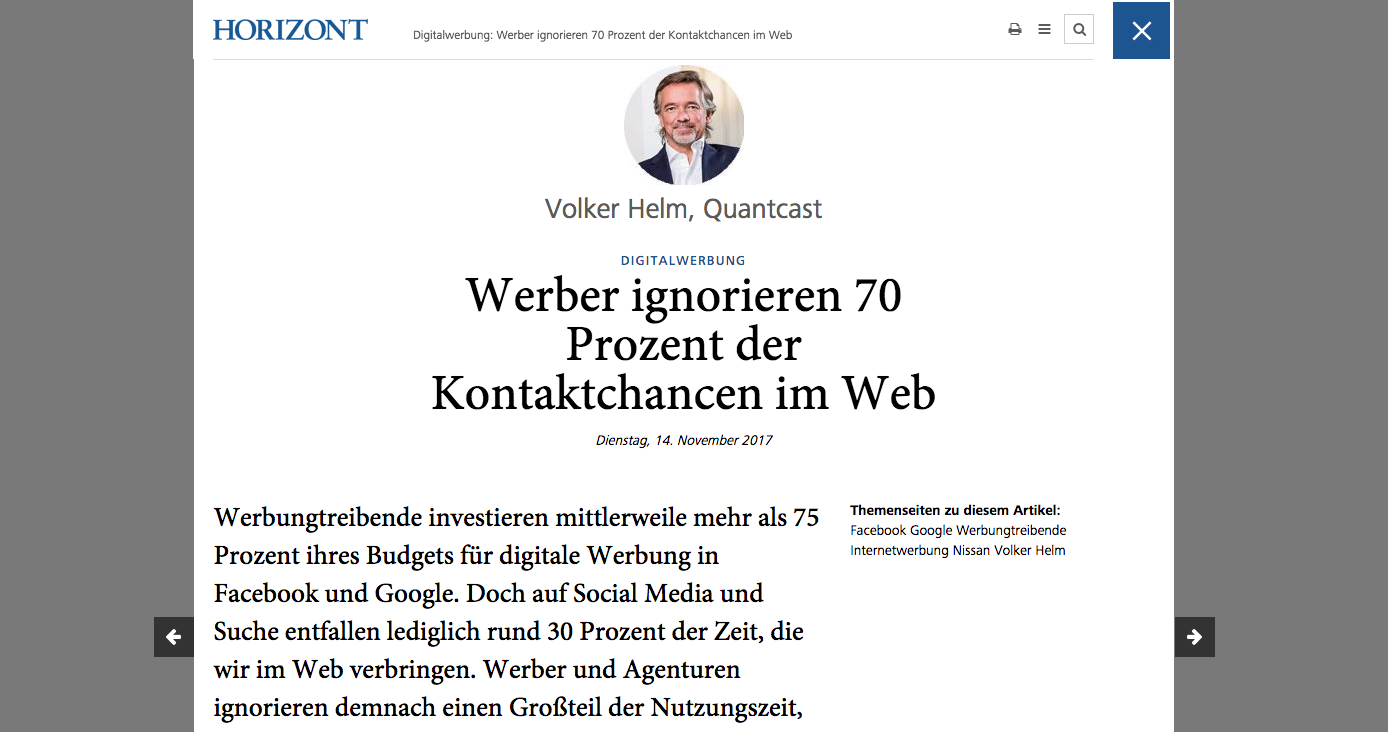The height and width of the screenshot is (732, 1388).
Task: Go to the next article arrow
Action: click(x=1194, y=637)
